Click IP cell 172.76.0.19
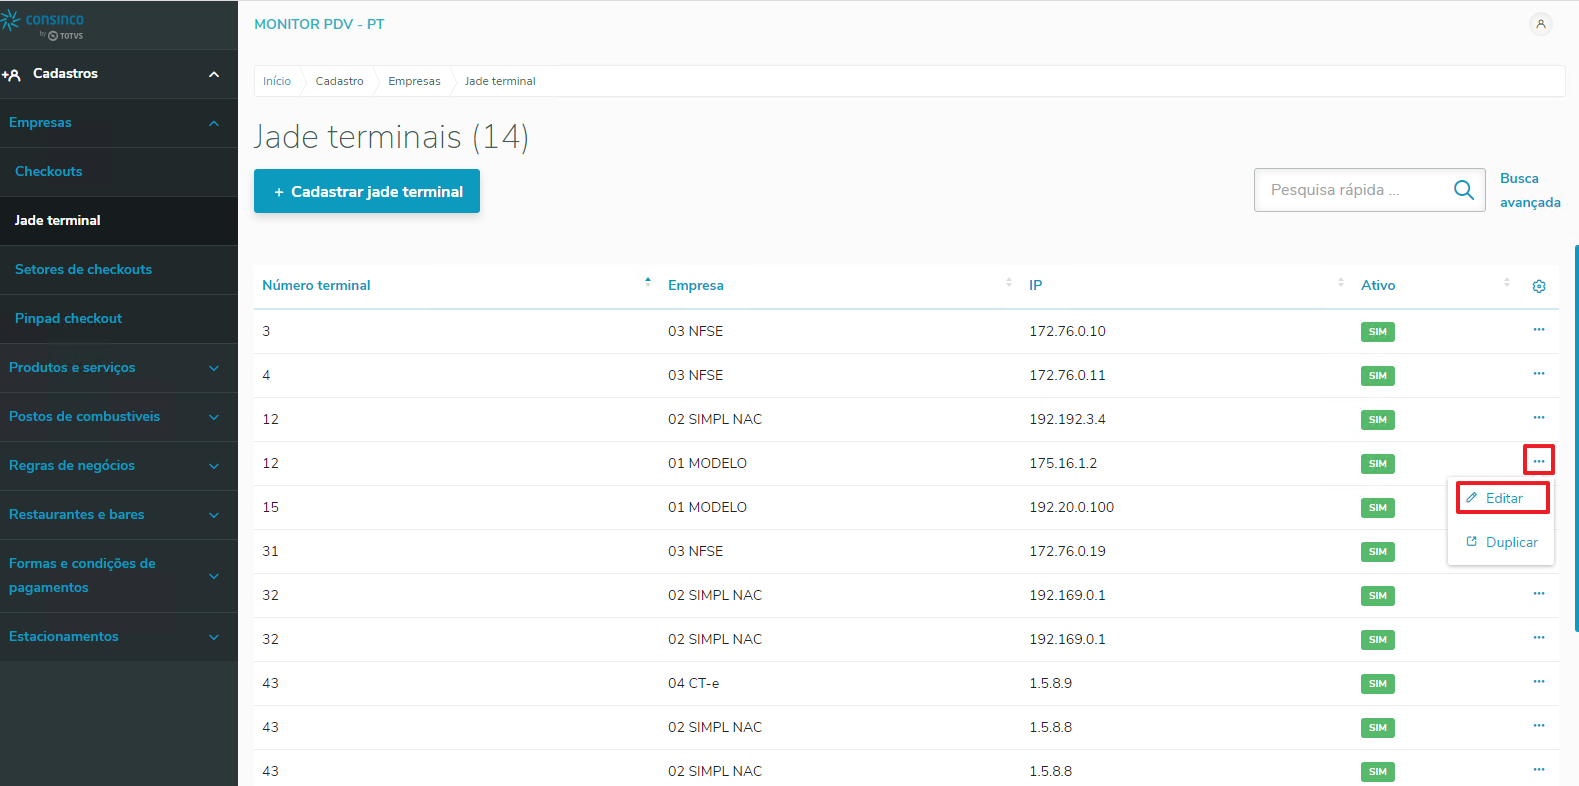Image resolution: width=1579 pixels, height=786 pixels. (1068, 551)
